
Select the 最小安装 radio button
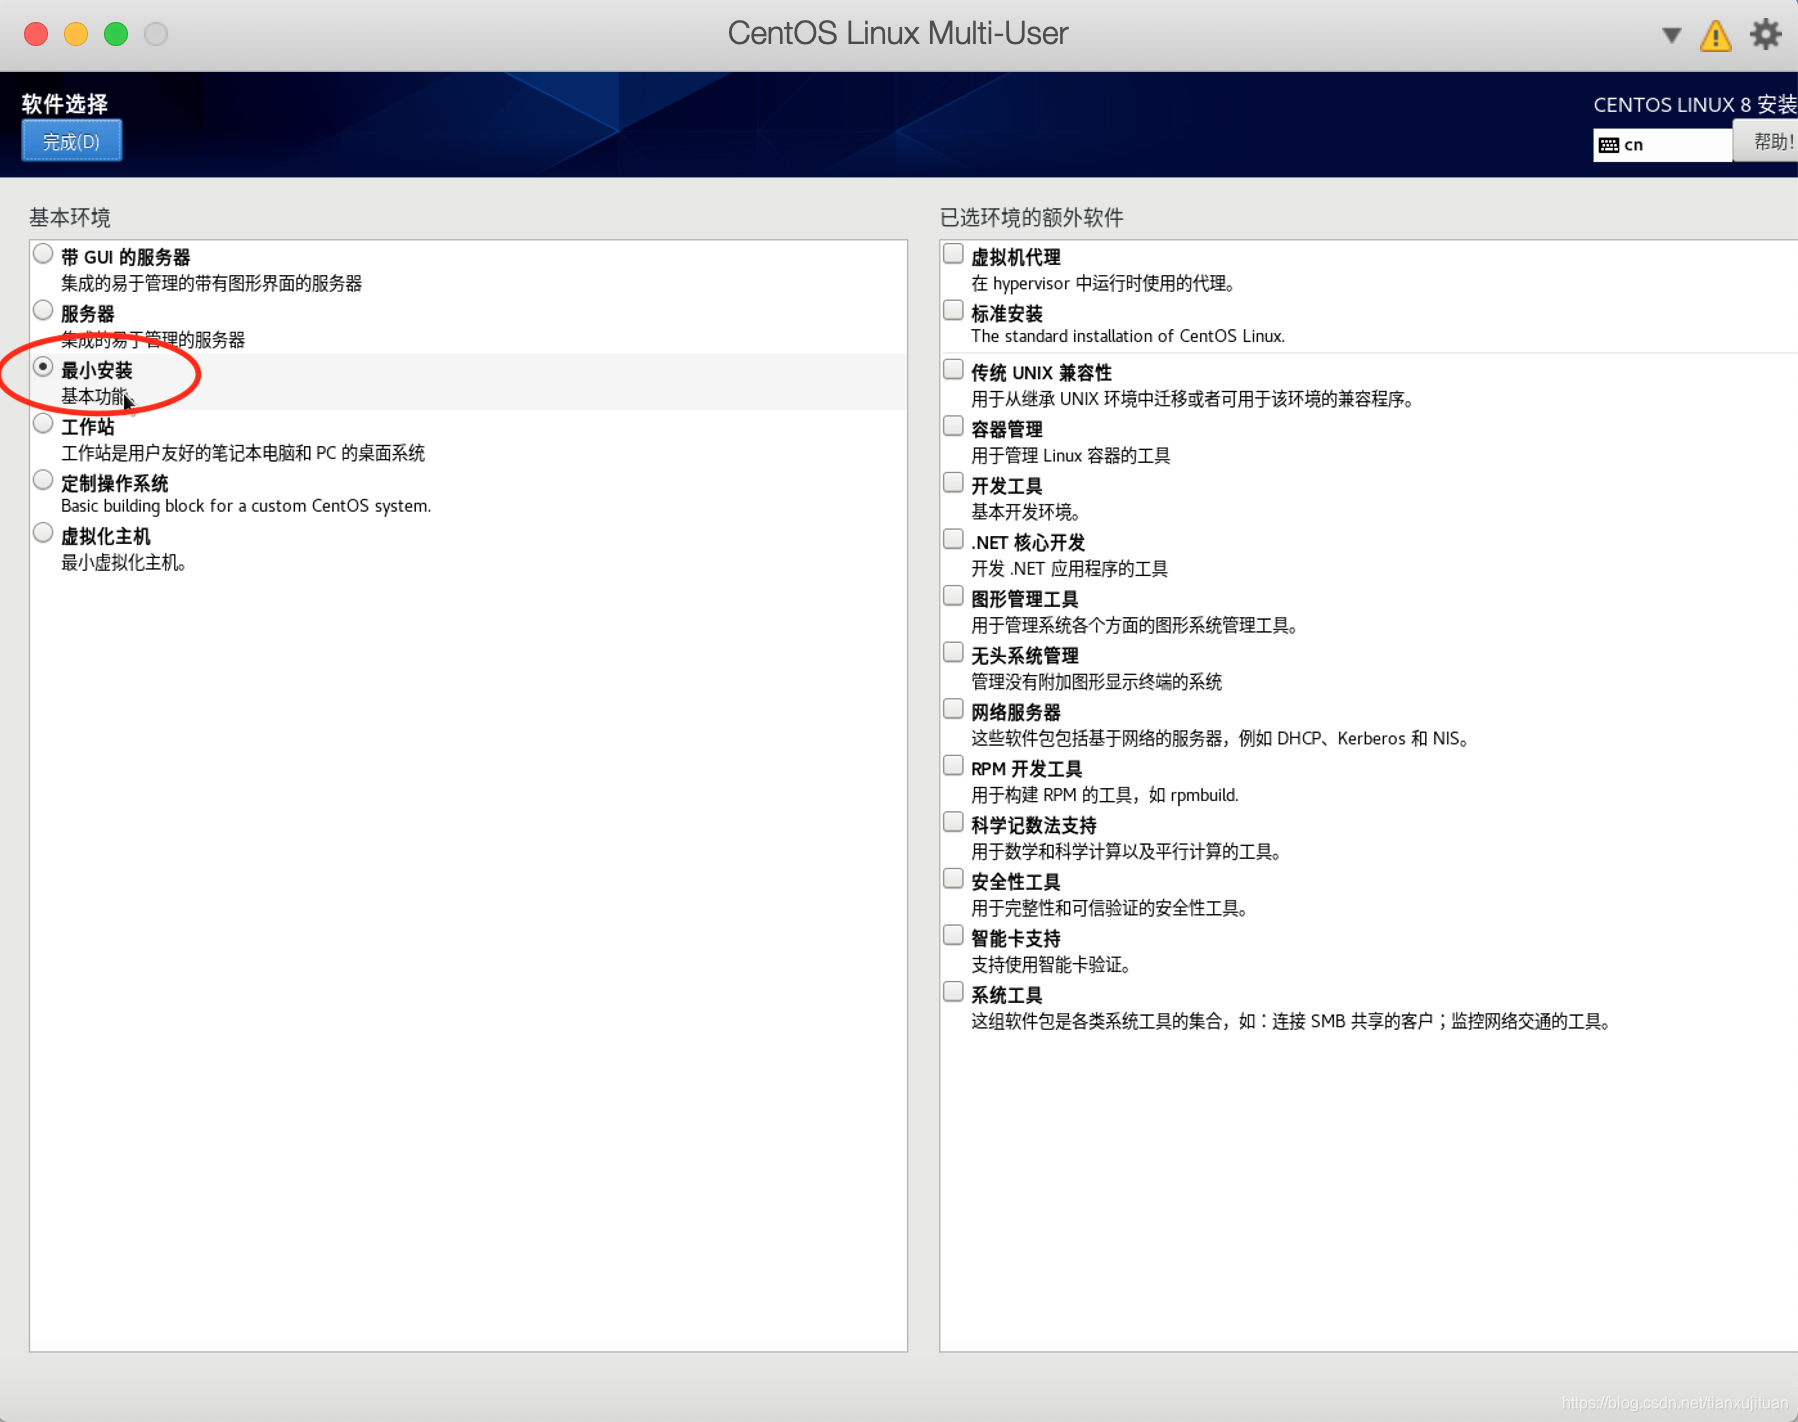pos(43,367)
